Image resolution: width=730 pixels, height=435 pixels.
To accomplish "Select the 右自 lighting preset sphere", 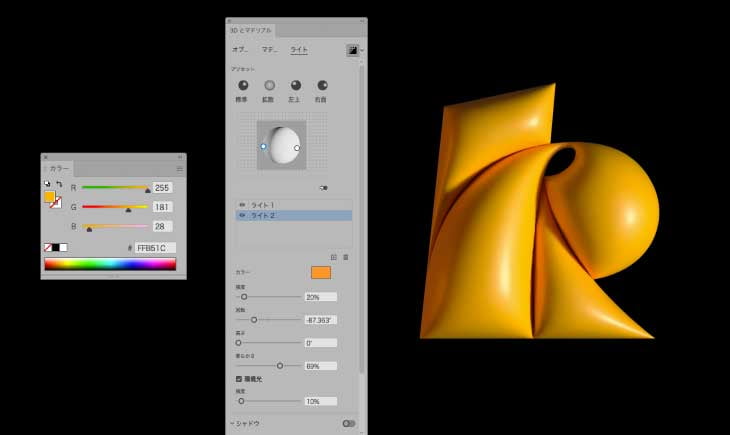I will tap(322, 86).
